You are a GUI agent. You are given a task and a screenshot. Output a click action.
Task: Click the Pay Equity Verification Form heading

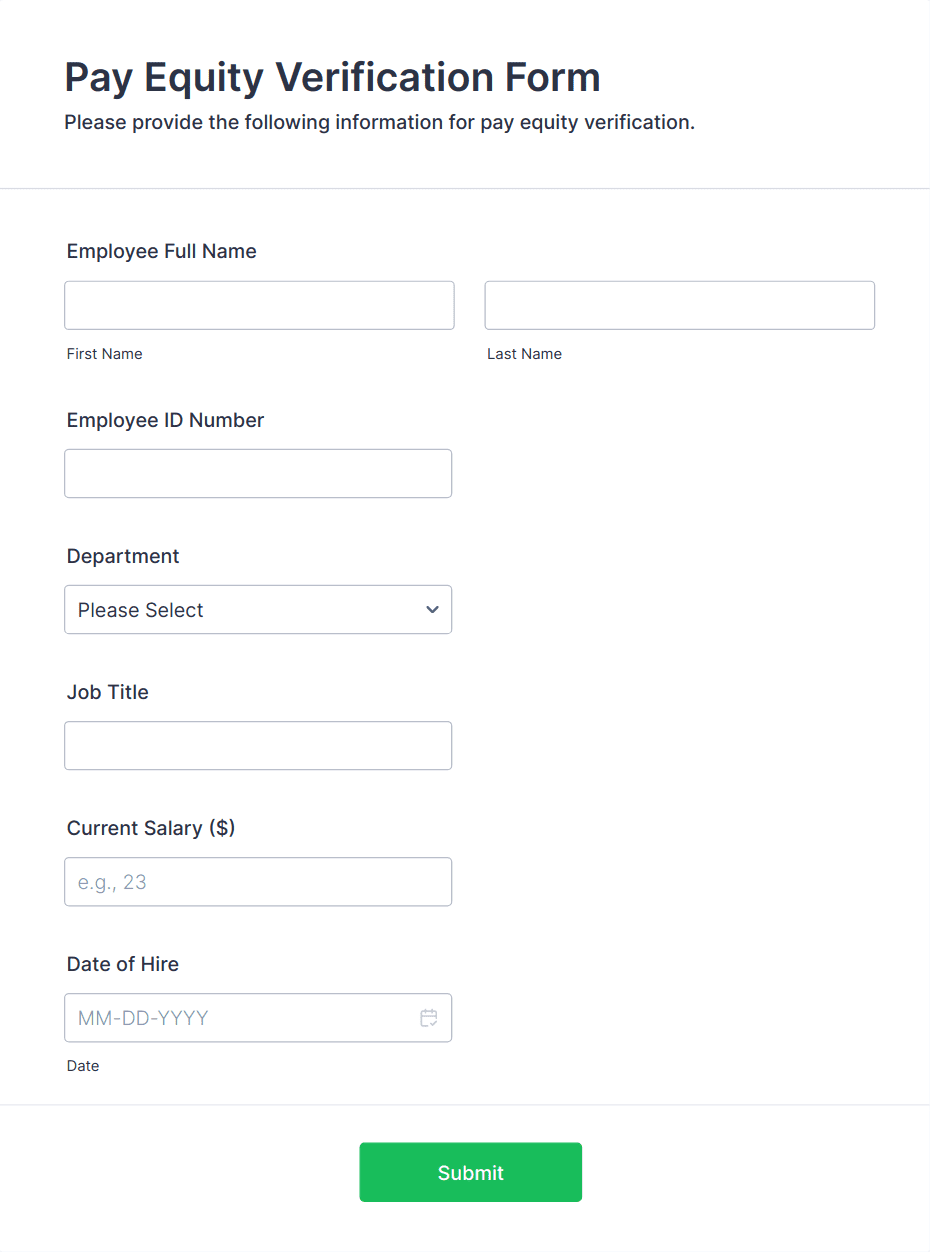[x=332, y=77]
